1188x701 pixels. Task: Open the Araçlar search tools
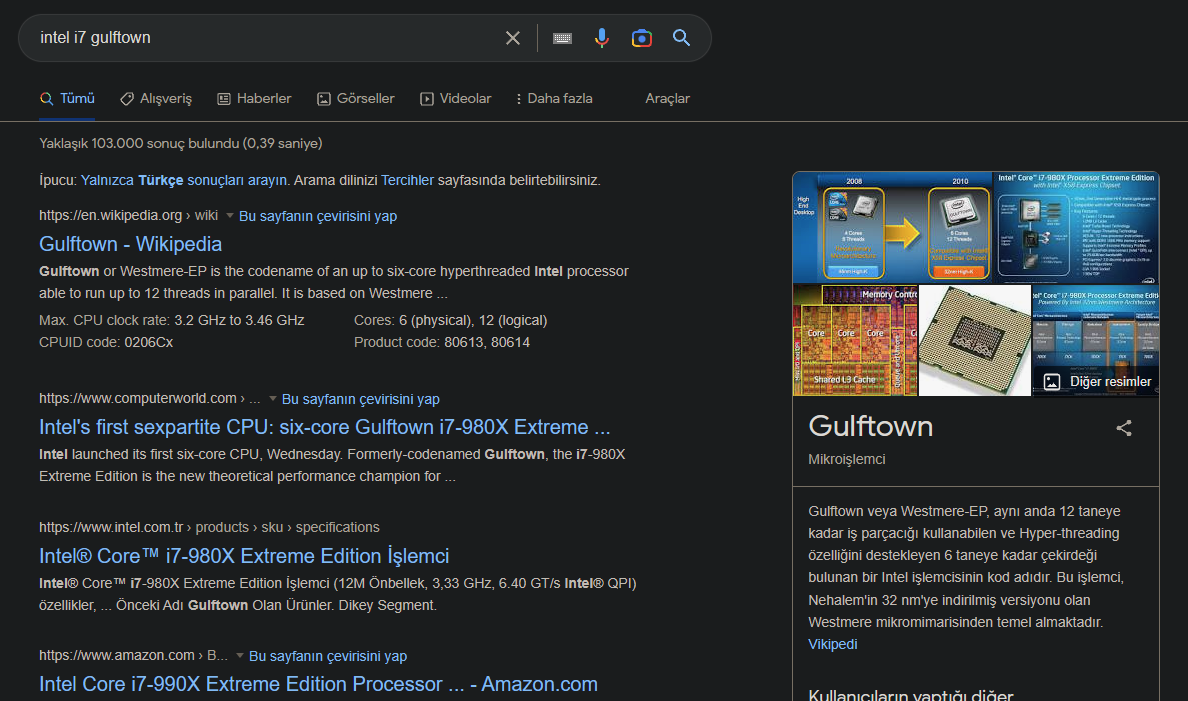pyautogui.click(x=667, y=99)
